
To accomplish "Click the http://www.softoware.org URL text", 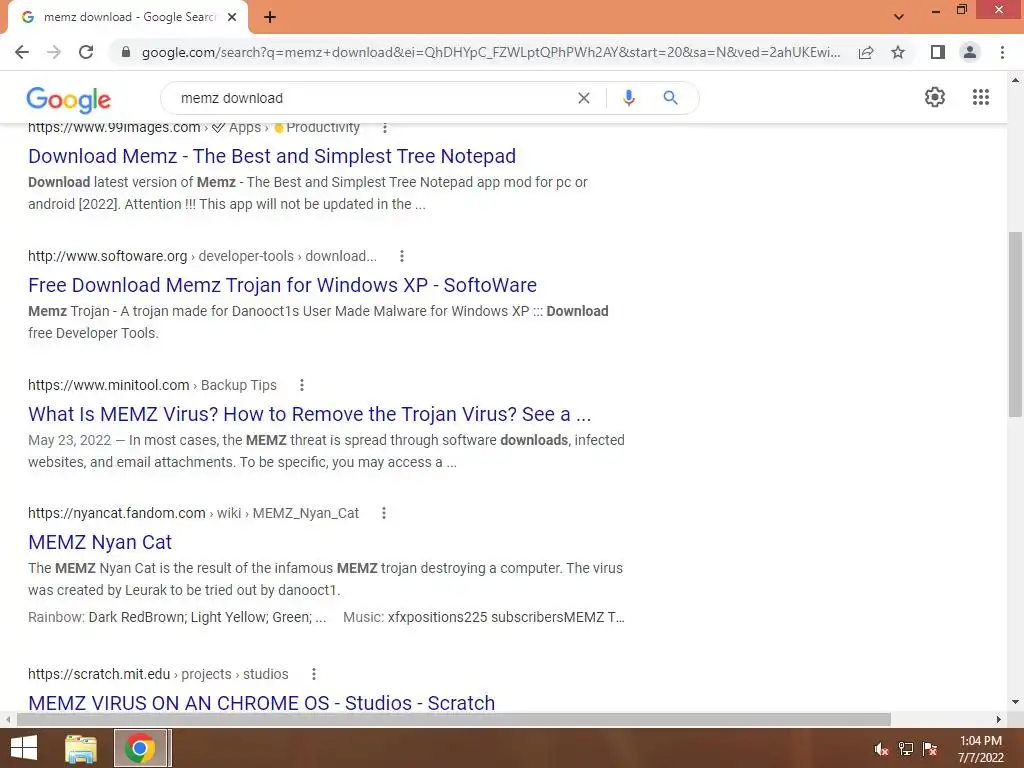I will [108, 256].
